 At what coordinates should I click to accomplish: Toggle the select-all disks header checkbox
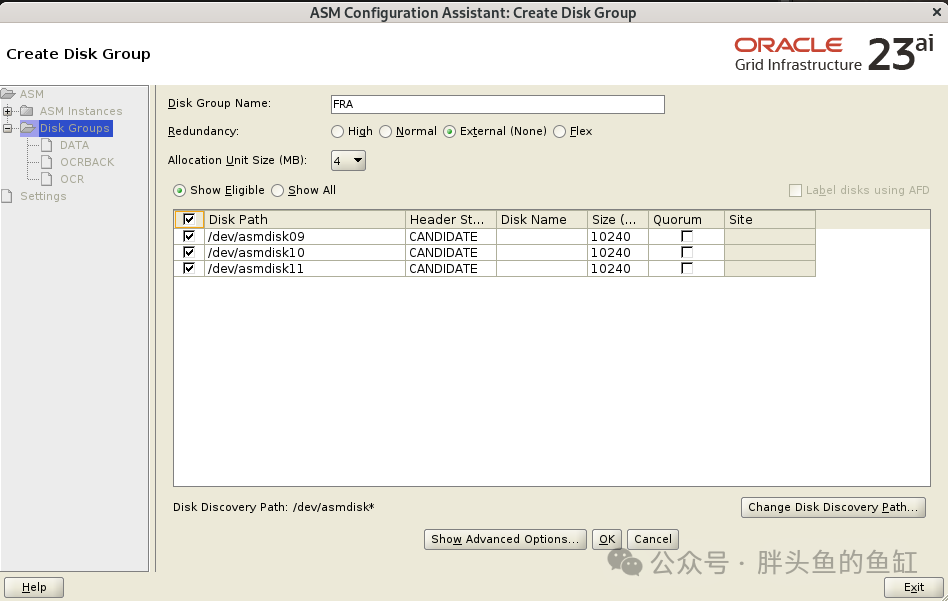pyautogui.click(x=189, y=219)
